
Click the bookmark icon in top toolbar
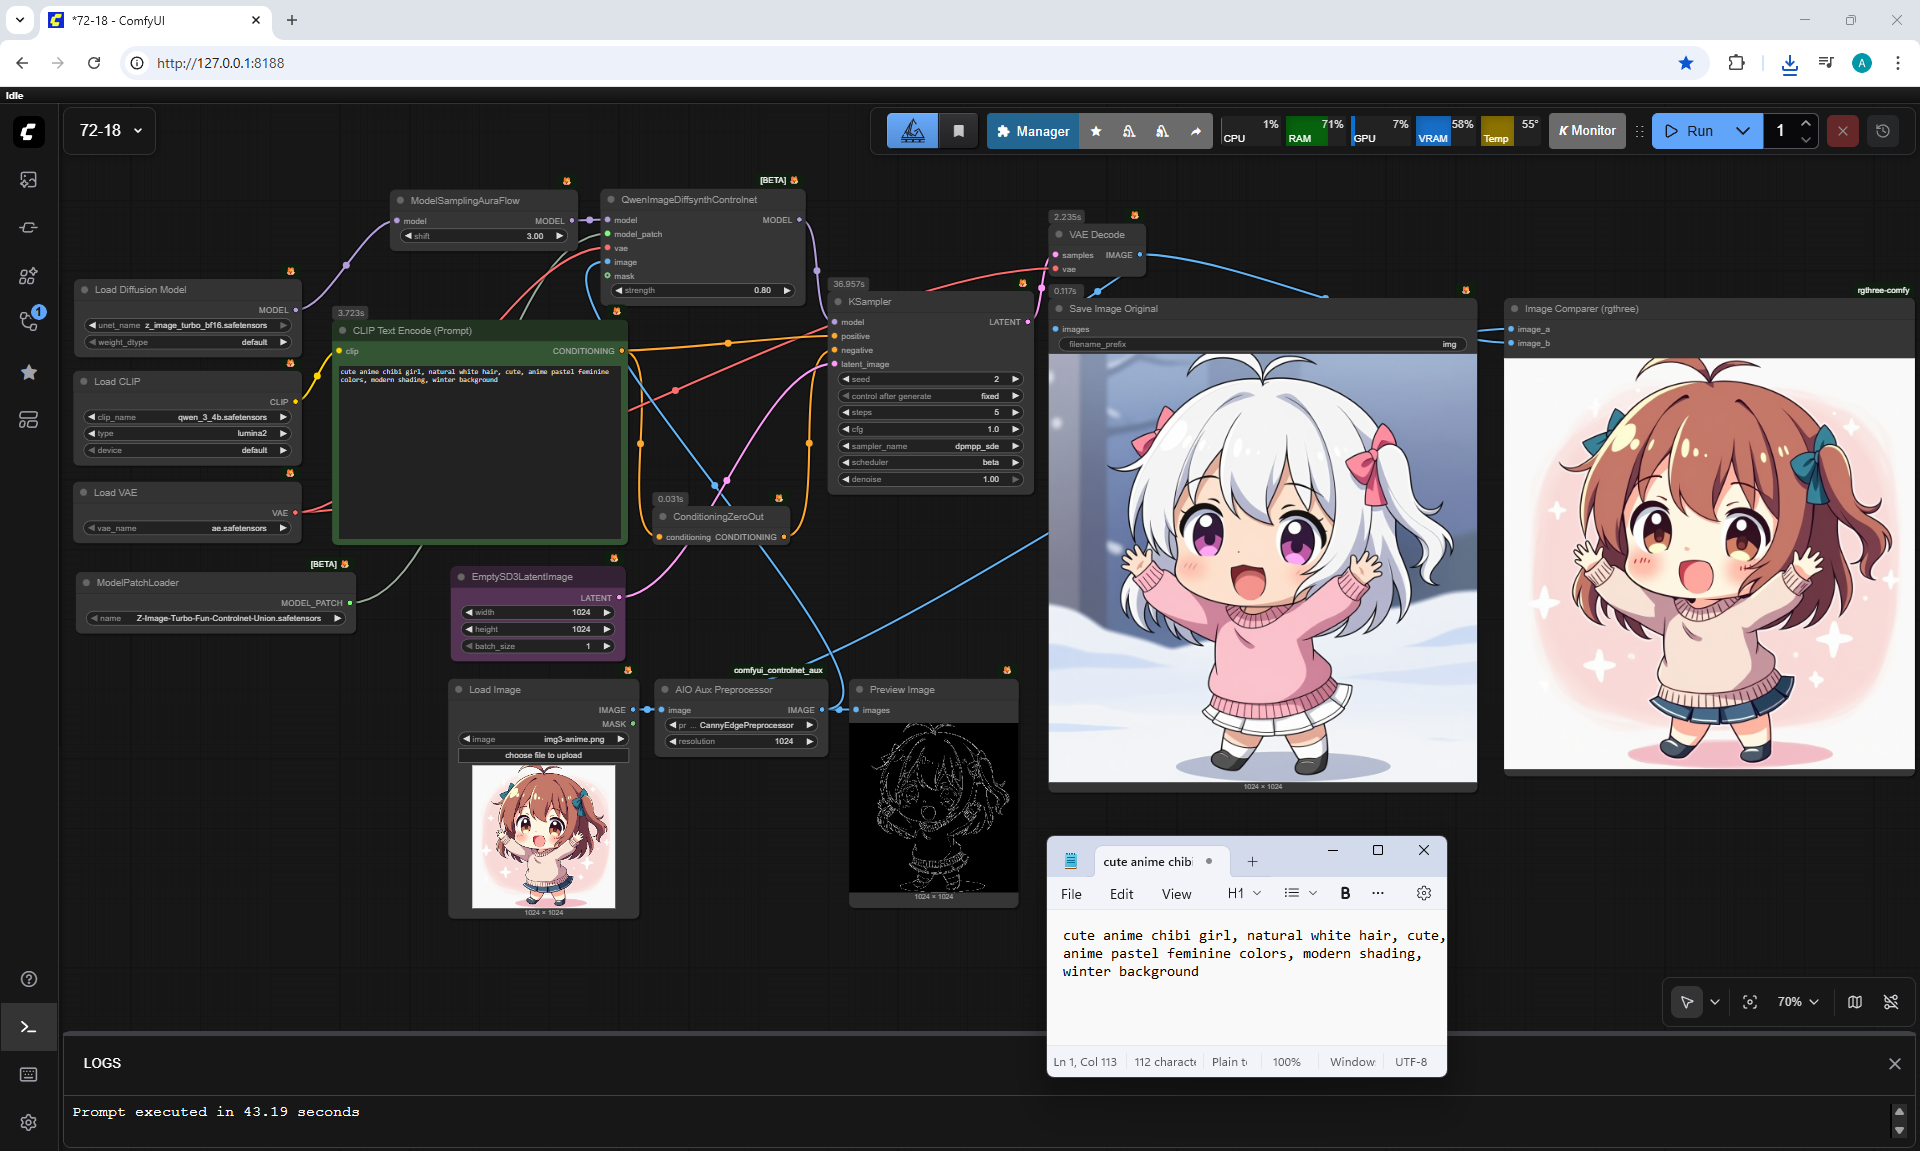[958, 131]
